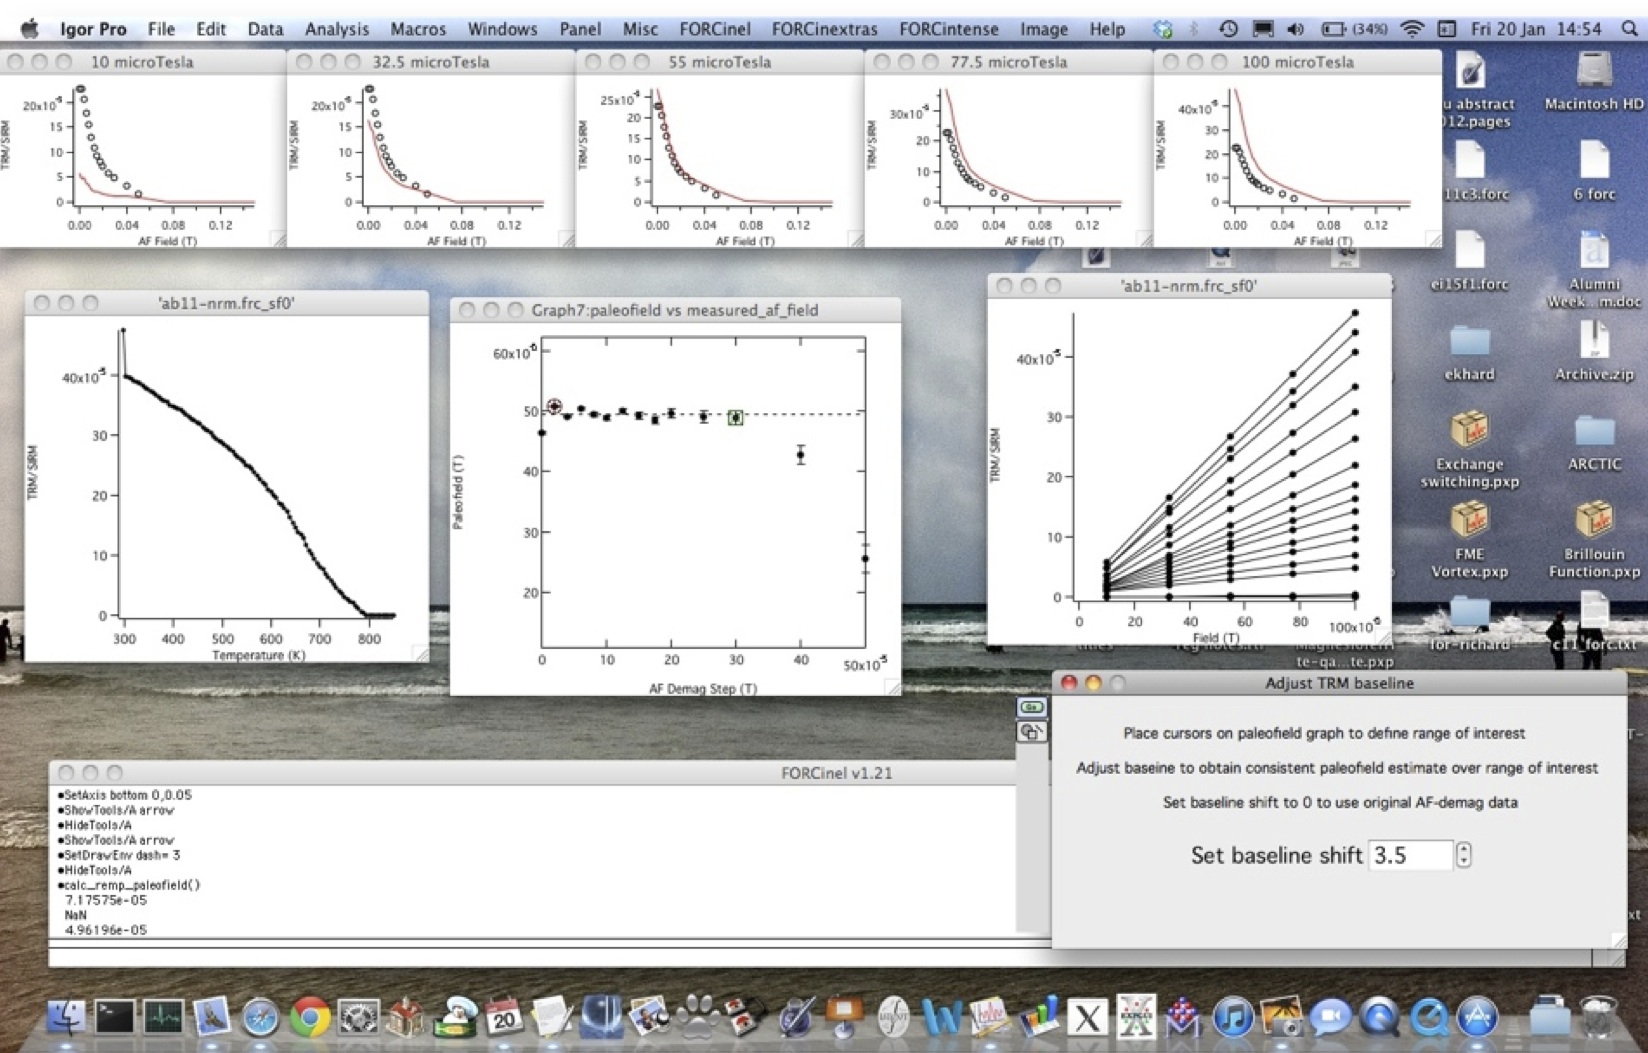The height and width of the screenshot is (1053, 1648).
Task: Open the Brillouin Function.pxp experiment file
Action: click(1594, 522)
